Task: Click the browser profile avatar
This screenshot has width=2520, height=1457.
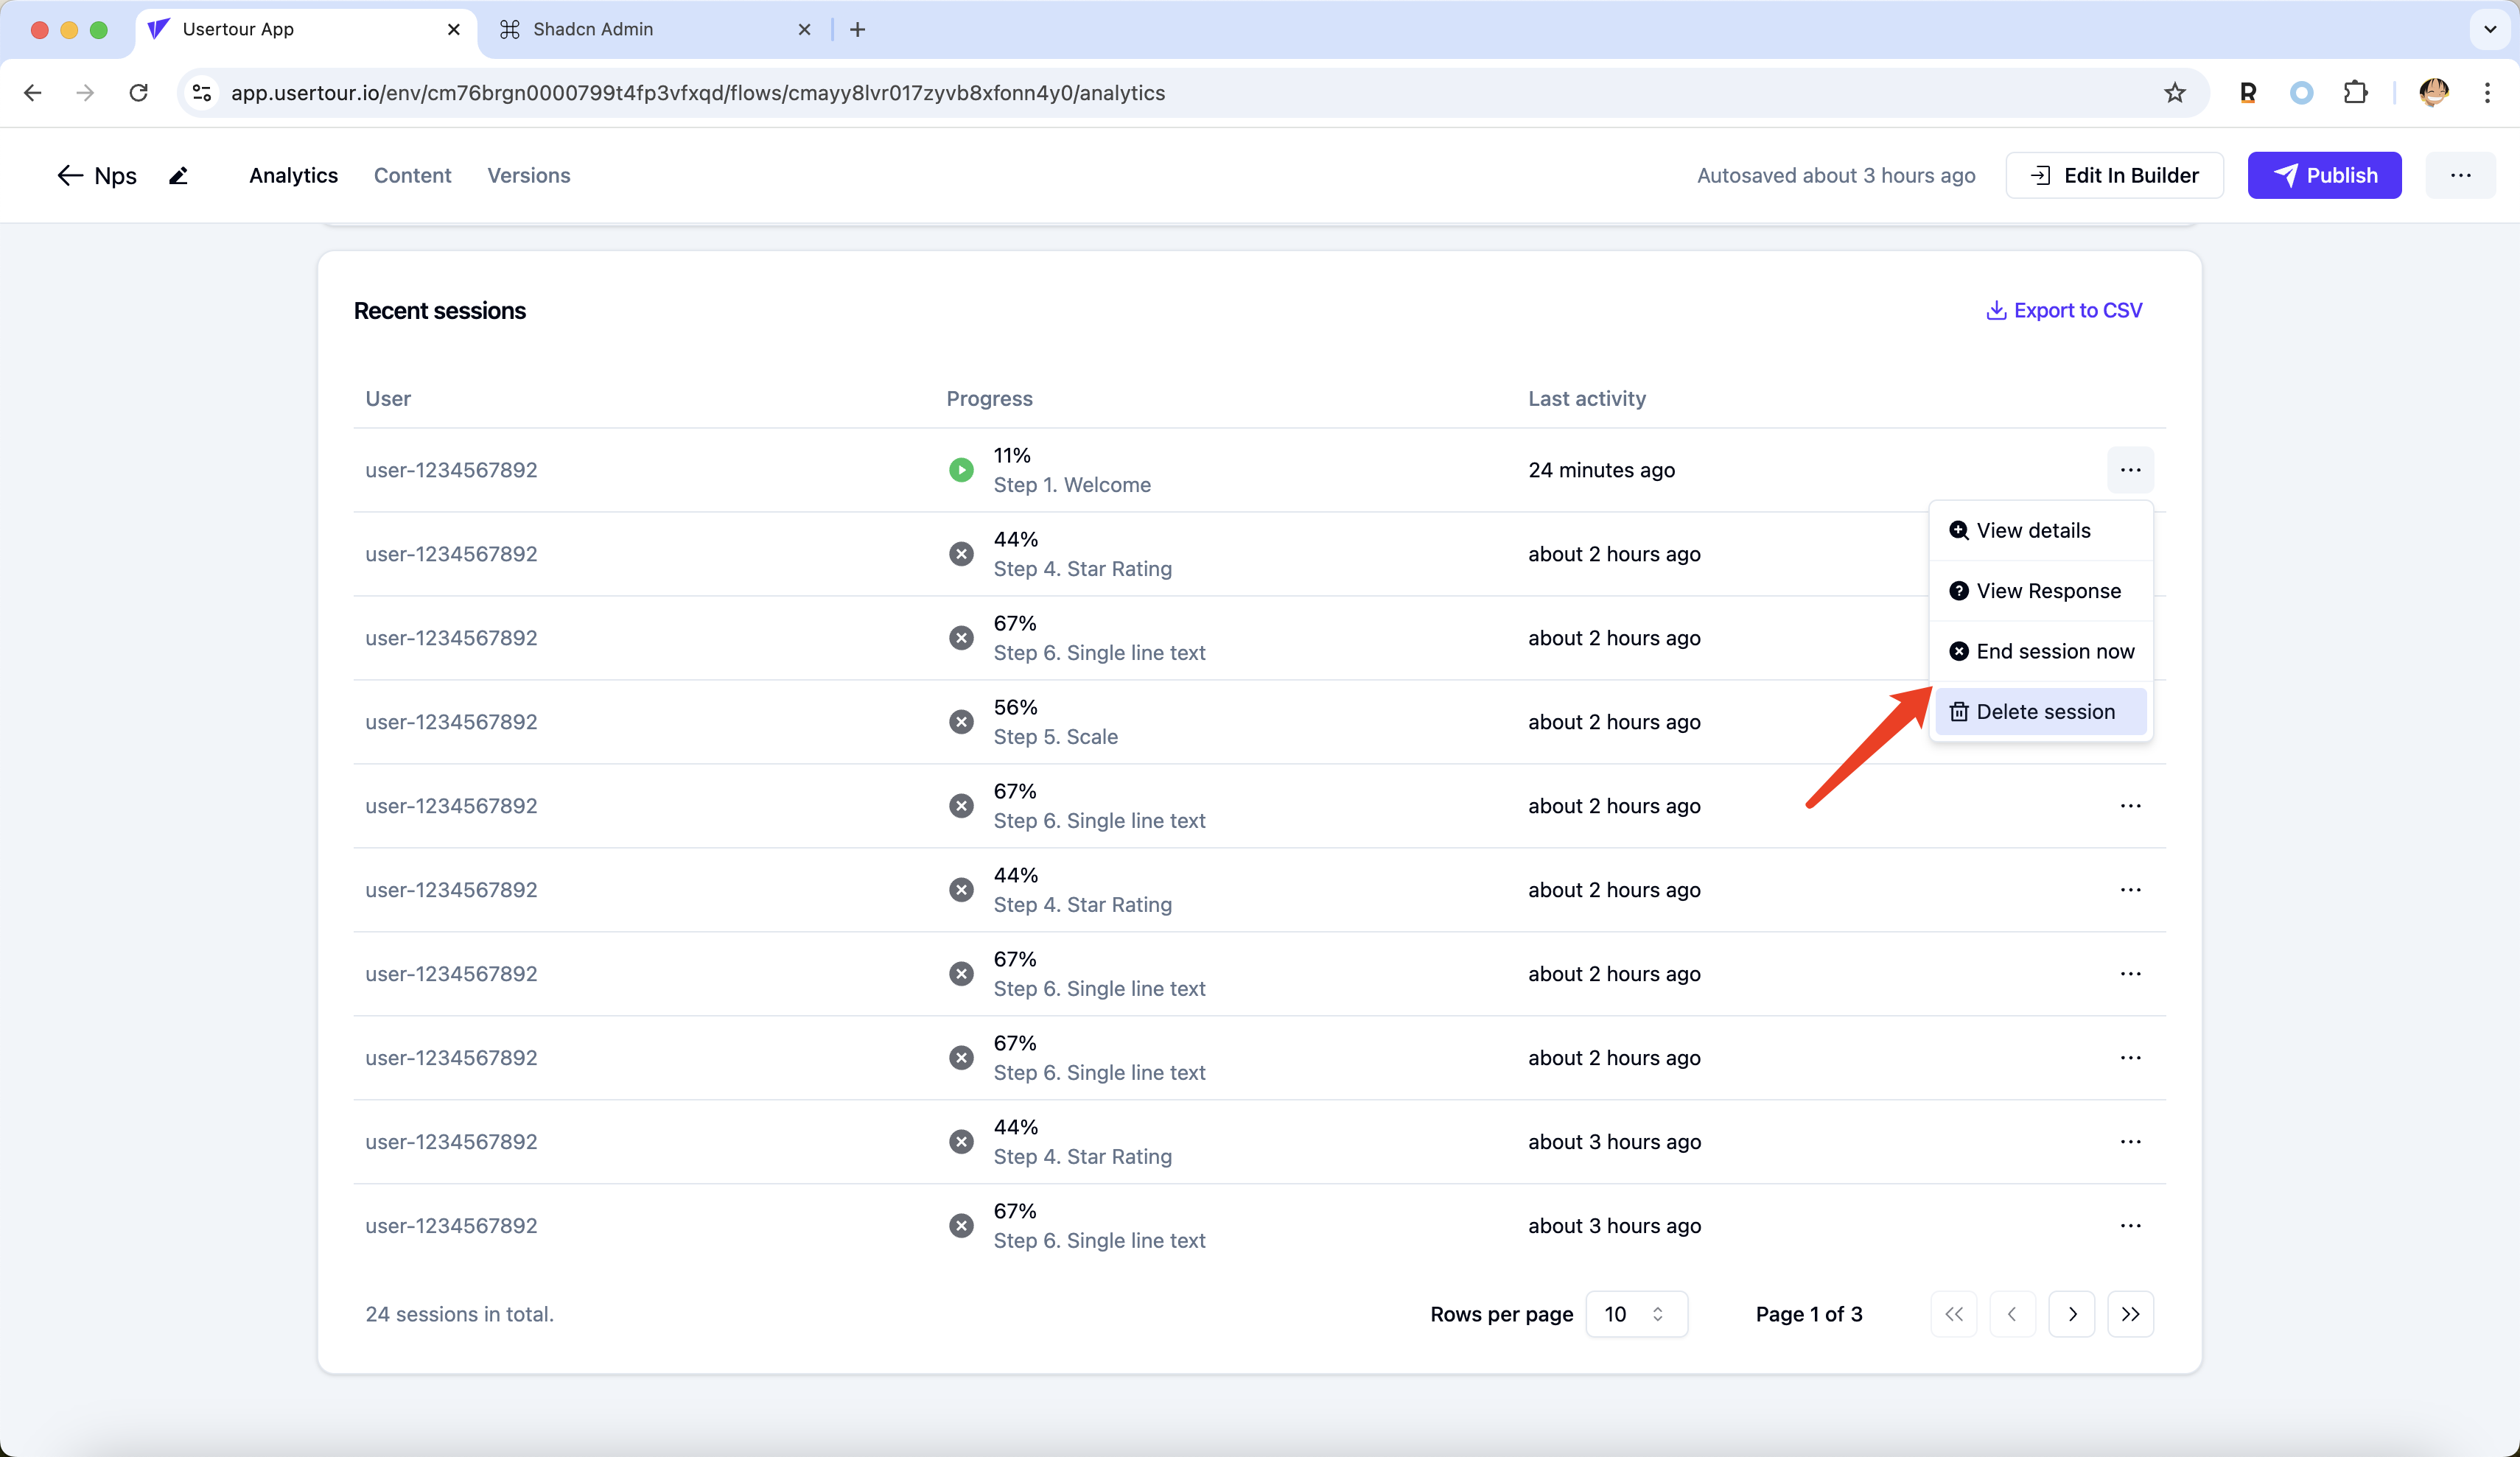Action: (2433, 93)
